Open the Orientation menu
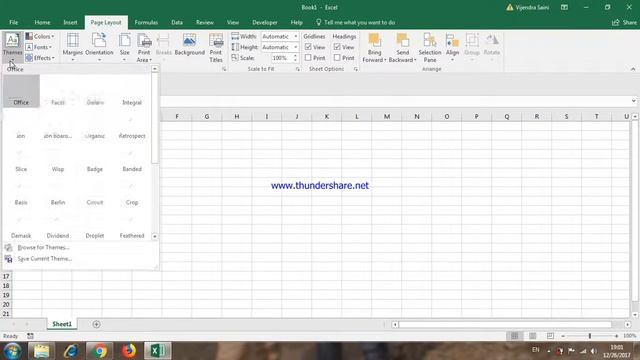This screenshot has height=360, width=640. pos(99,48)
